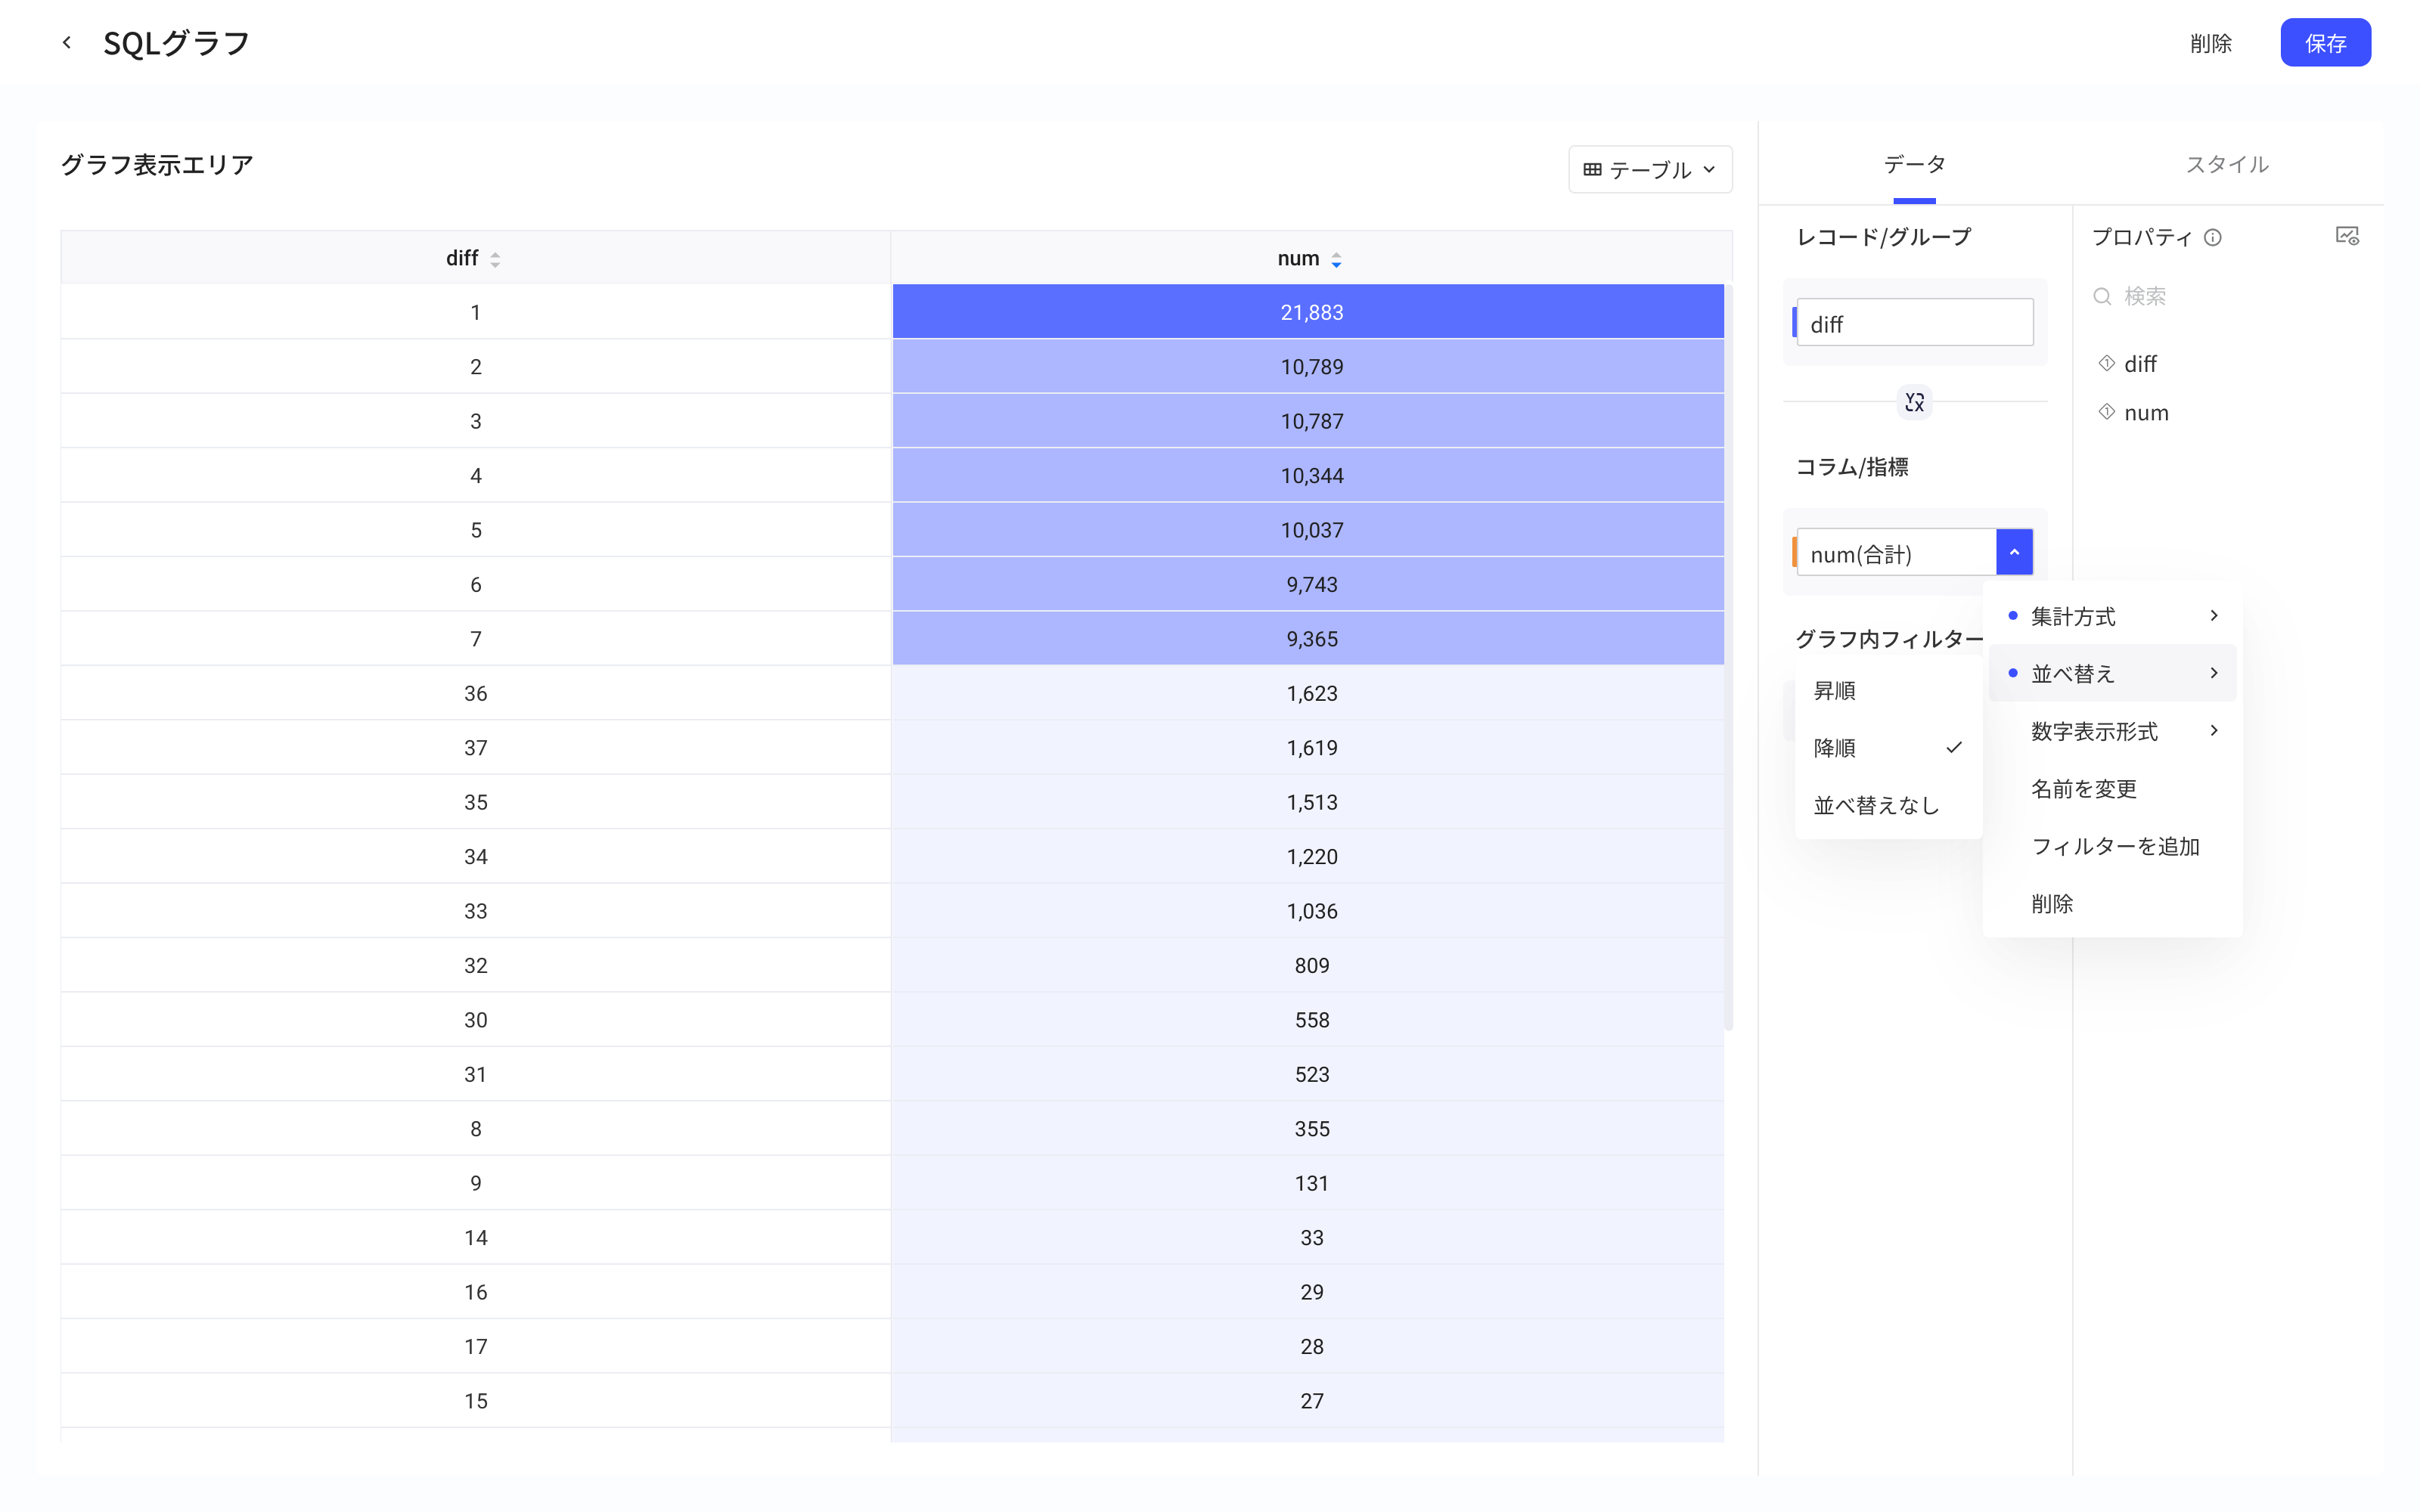2420x1512 pixels.
Task: Switch to the データ tab
Action: click(x=1914, y=165)
